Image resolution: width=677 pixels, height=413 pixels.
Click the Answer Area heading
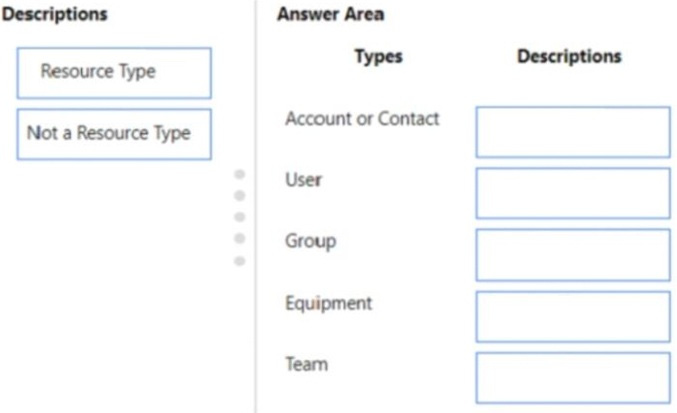330,14
